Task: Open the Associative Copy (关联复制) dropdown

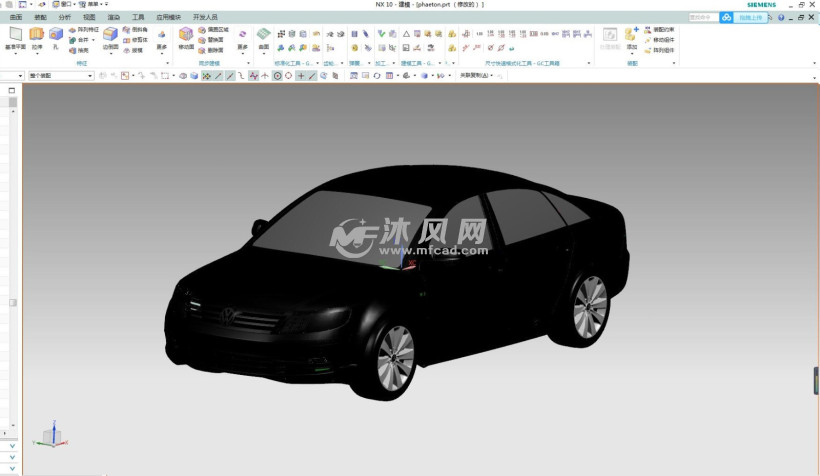Action: tap(476, 76)
